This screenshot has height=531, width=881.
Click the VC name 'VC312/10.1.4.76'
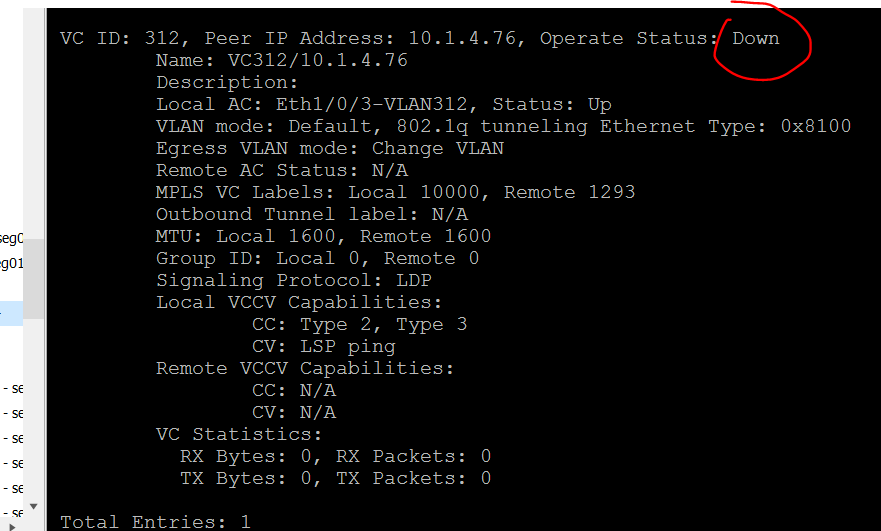click(x=317, y=60)
